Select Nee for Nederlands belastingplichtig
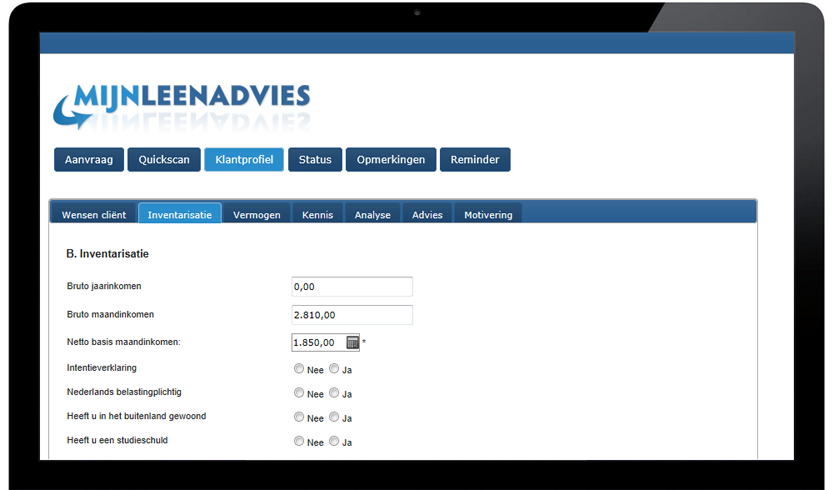833x490 pixels. tap(299, 393)
